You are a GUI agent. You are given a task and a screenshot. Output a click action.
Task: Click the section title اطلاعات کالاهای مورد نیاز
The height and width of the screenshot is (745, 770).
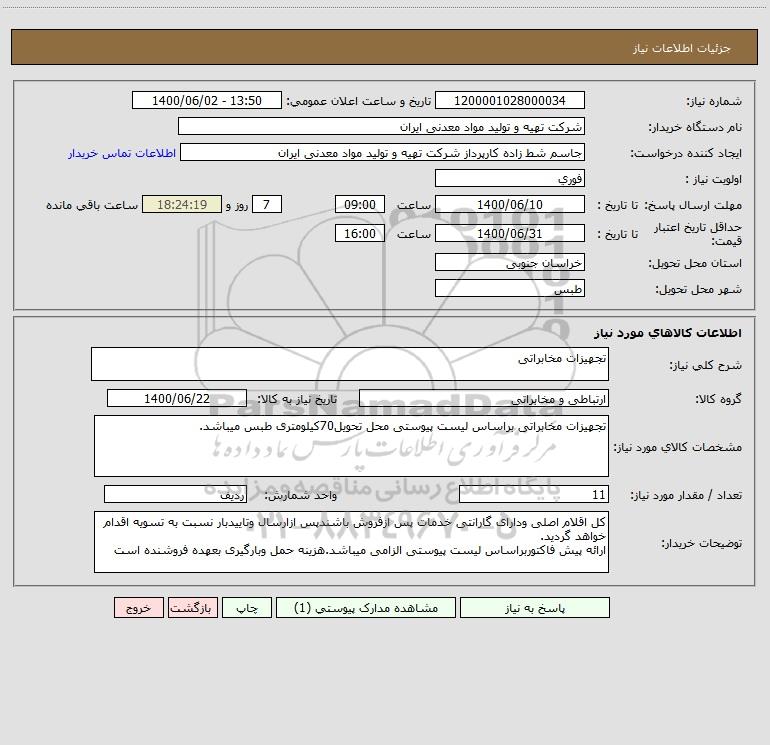[667, 333]
